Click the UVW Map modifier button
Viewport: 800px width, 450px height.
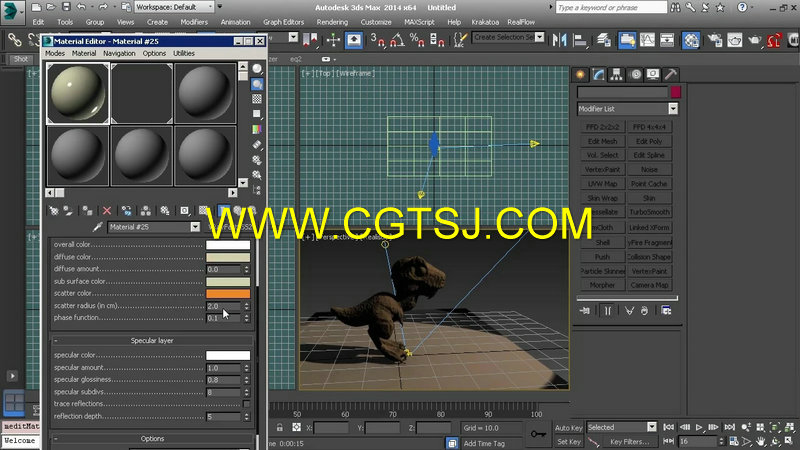[x=602, y=184]
